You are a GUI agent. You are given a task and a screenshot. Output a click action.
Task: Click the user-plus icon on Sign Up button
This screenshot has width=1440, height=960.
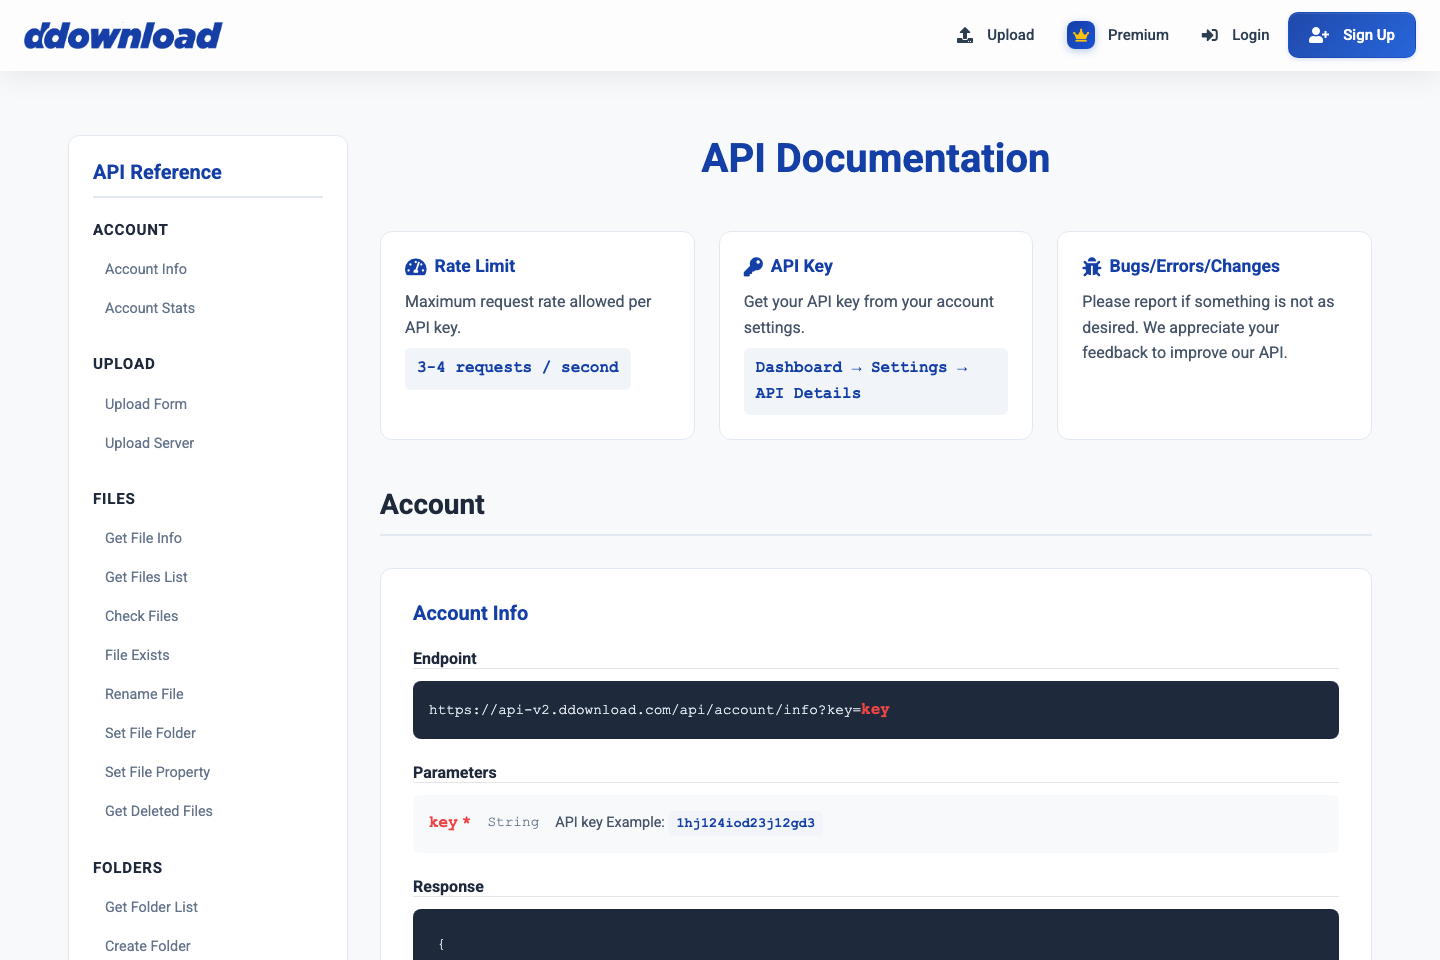coord(1318,34)
